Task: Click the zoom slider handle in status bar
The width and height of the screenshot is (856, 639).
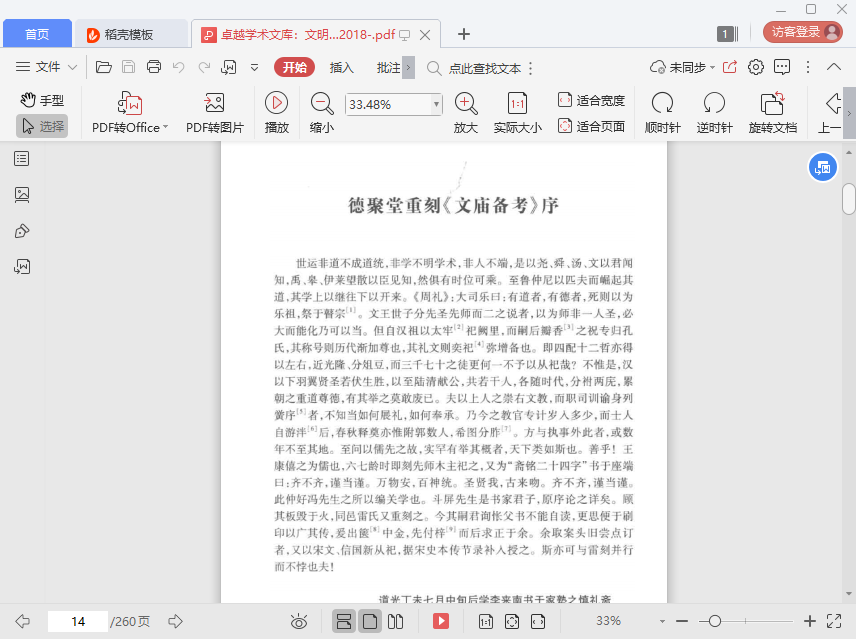Action: [714, 621]
